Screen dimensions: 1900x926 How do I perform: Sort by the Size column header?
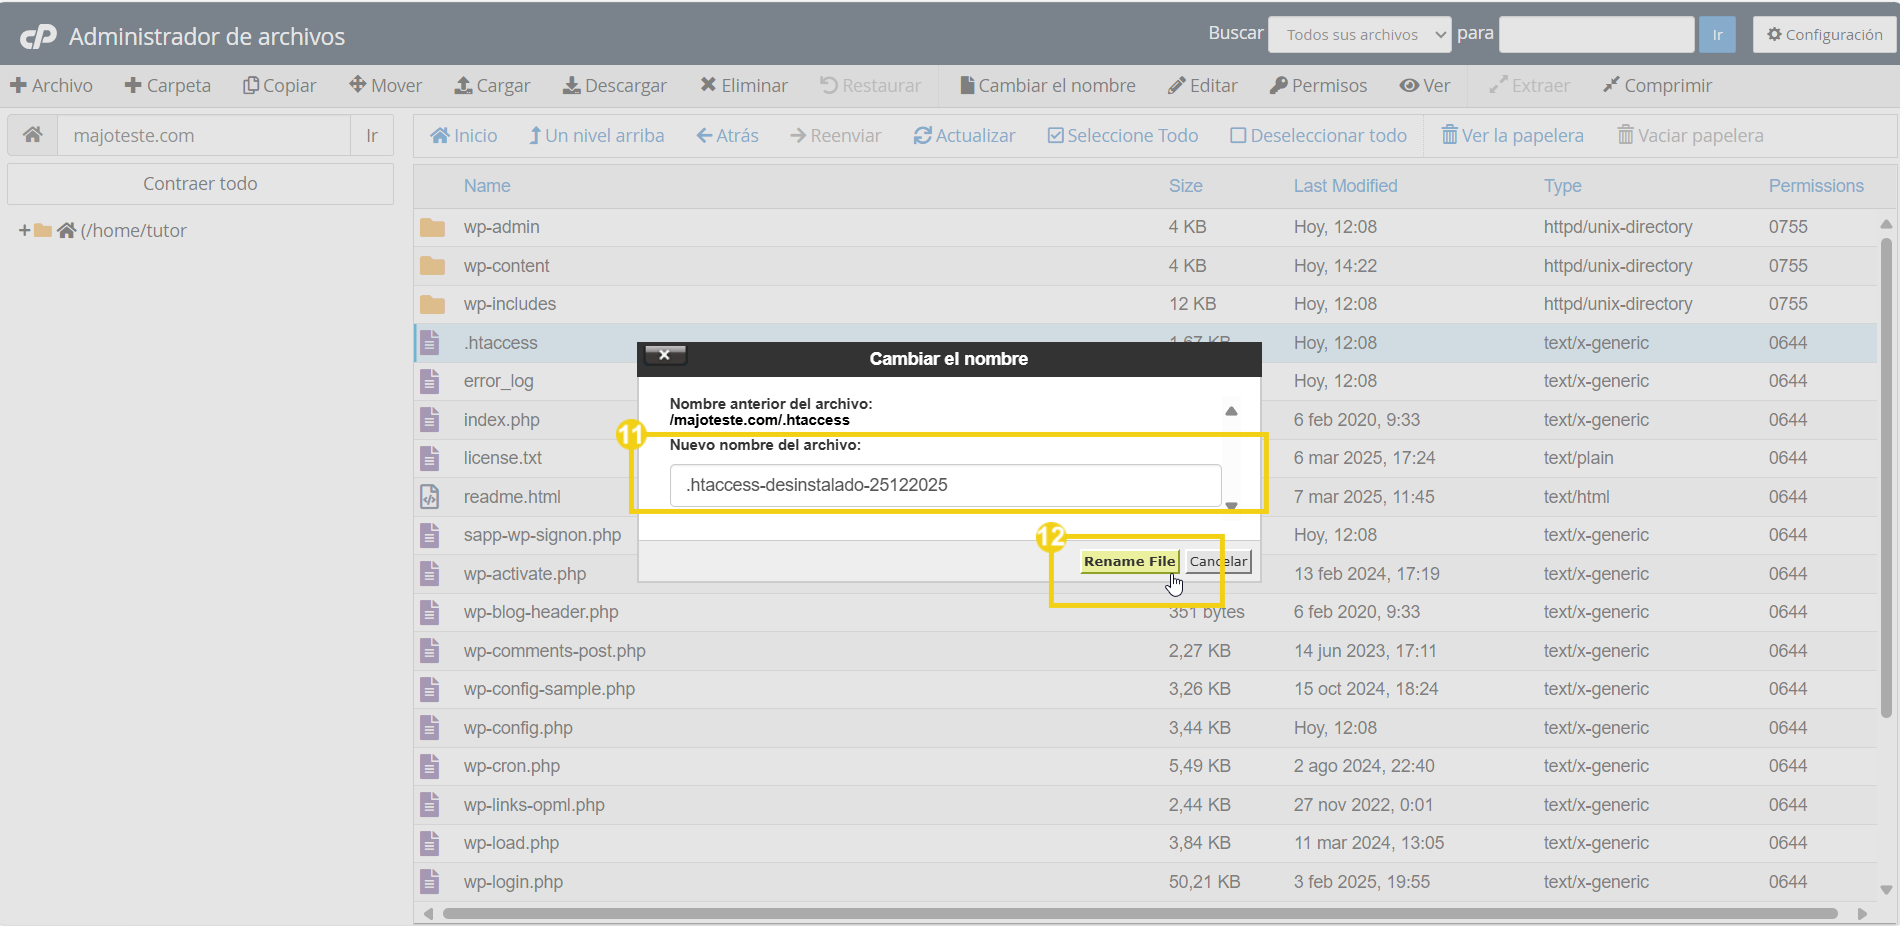[1186, 186]
